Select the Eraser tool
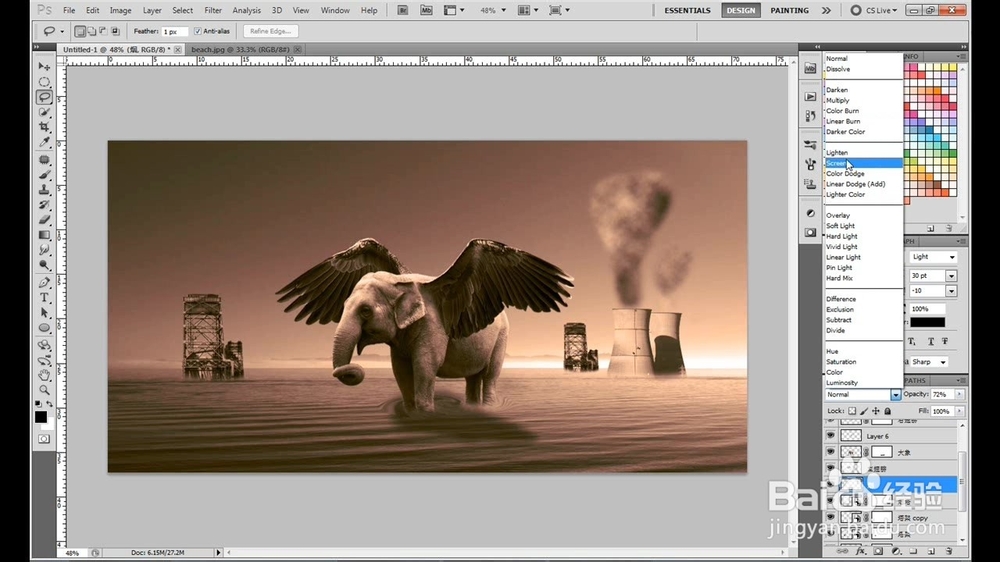 [x=44, y=219]
